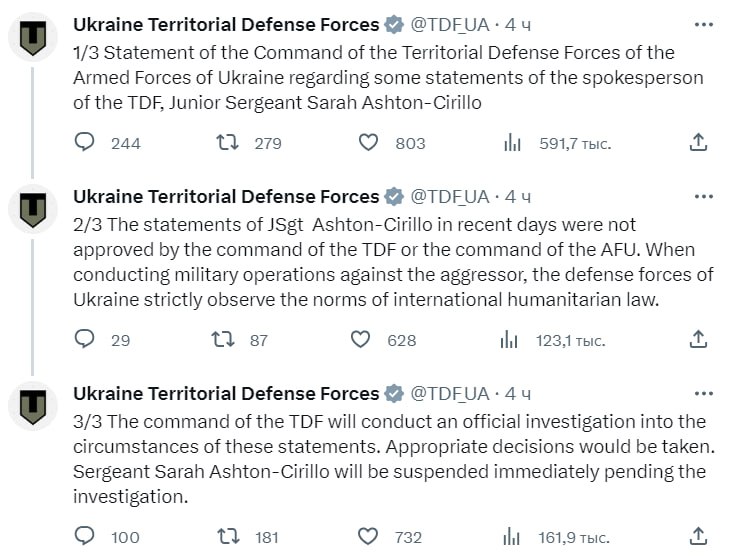Open Ukraine Territorial Defense Forces profile from first tweet
This screenshot has height=558, width=732.
226,25
